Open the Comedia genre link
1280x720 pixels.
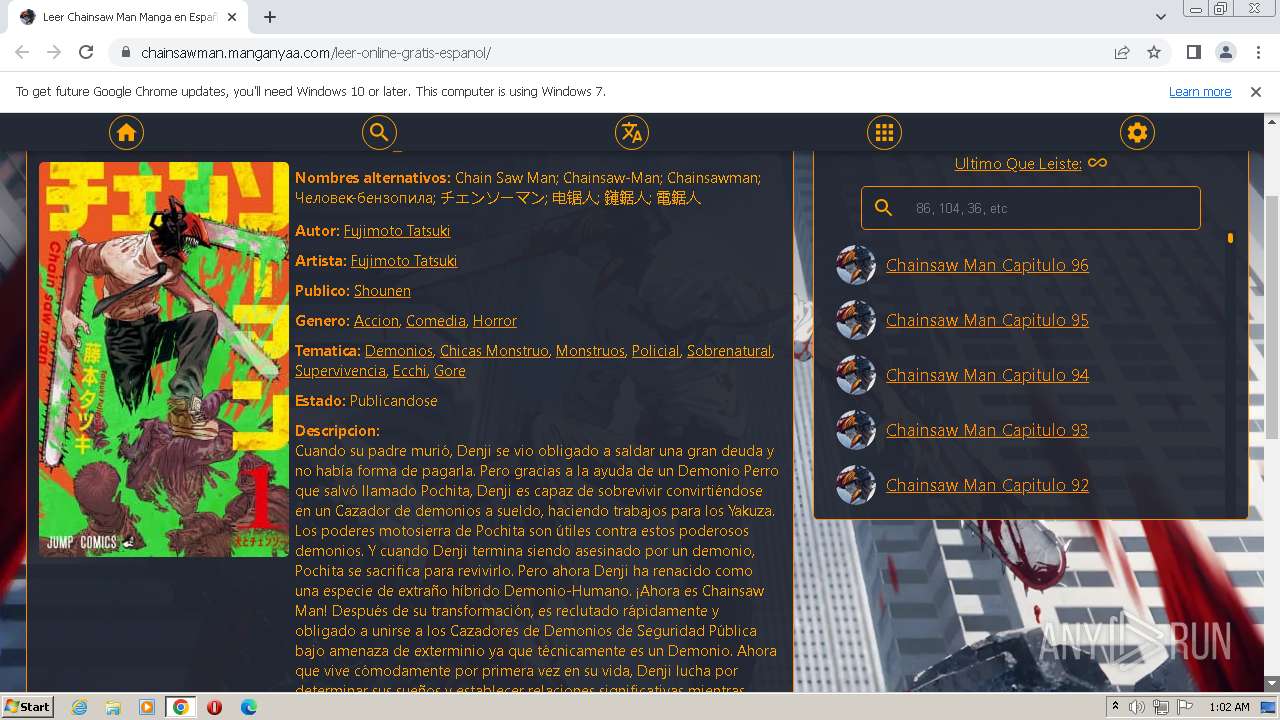tap(436, 320)
